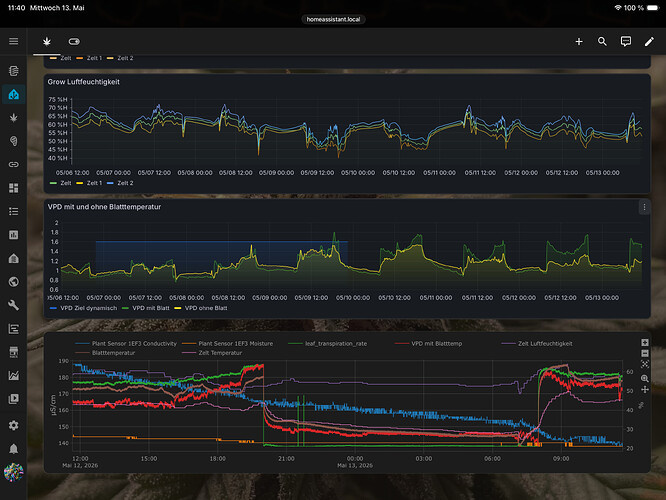666x500 pixels.
Task: Switch to toggle switch view tab
Action: [x=74, y=41]
